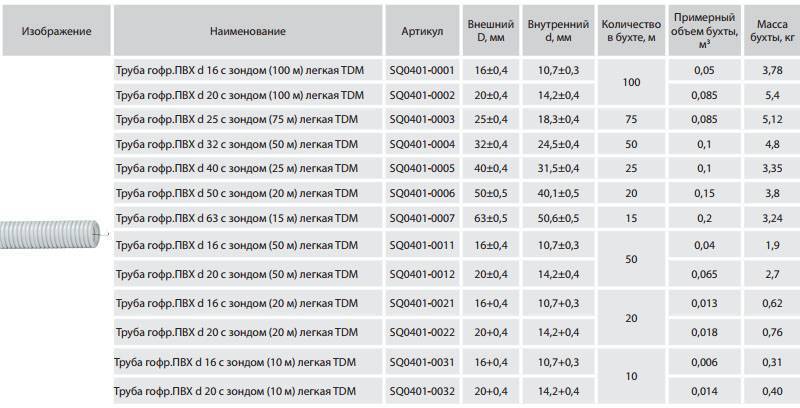This screenshot has height=408, width=800.
Task: Click the 50,6±0,5 inner diameter cell
Action: (x=558, y=218)
